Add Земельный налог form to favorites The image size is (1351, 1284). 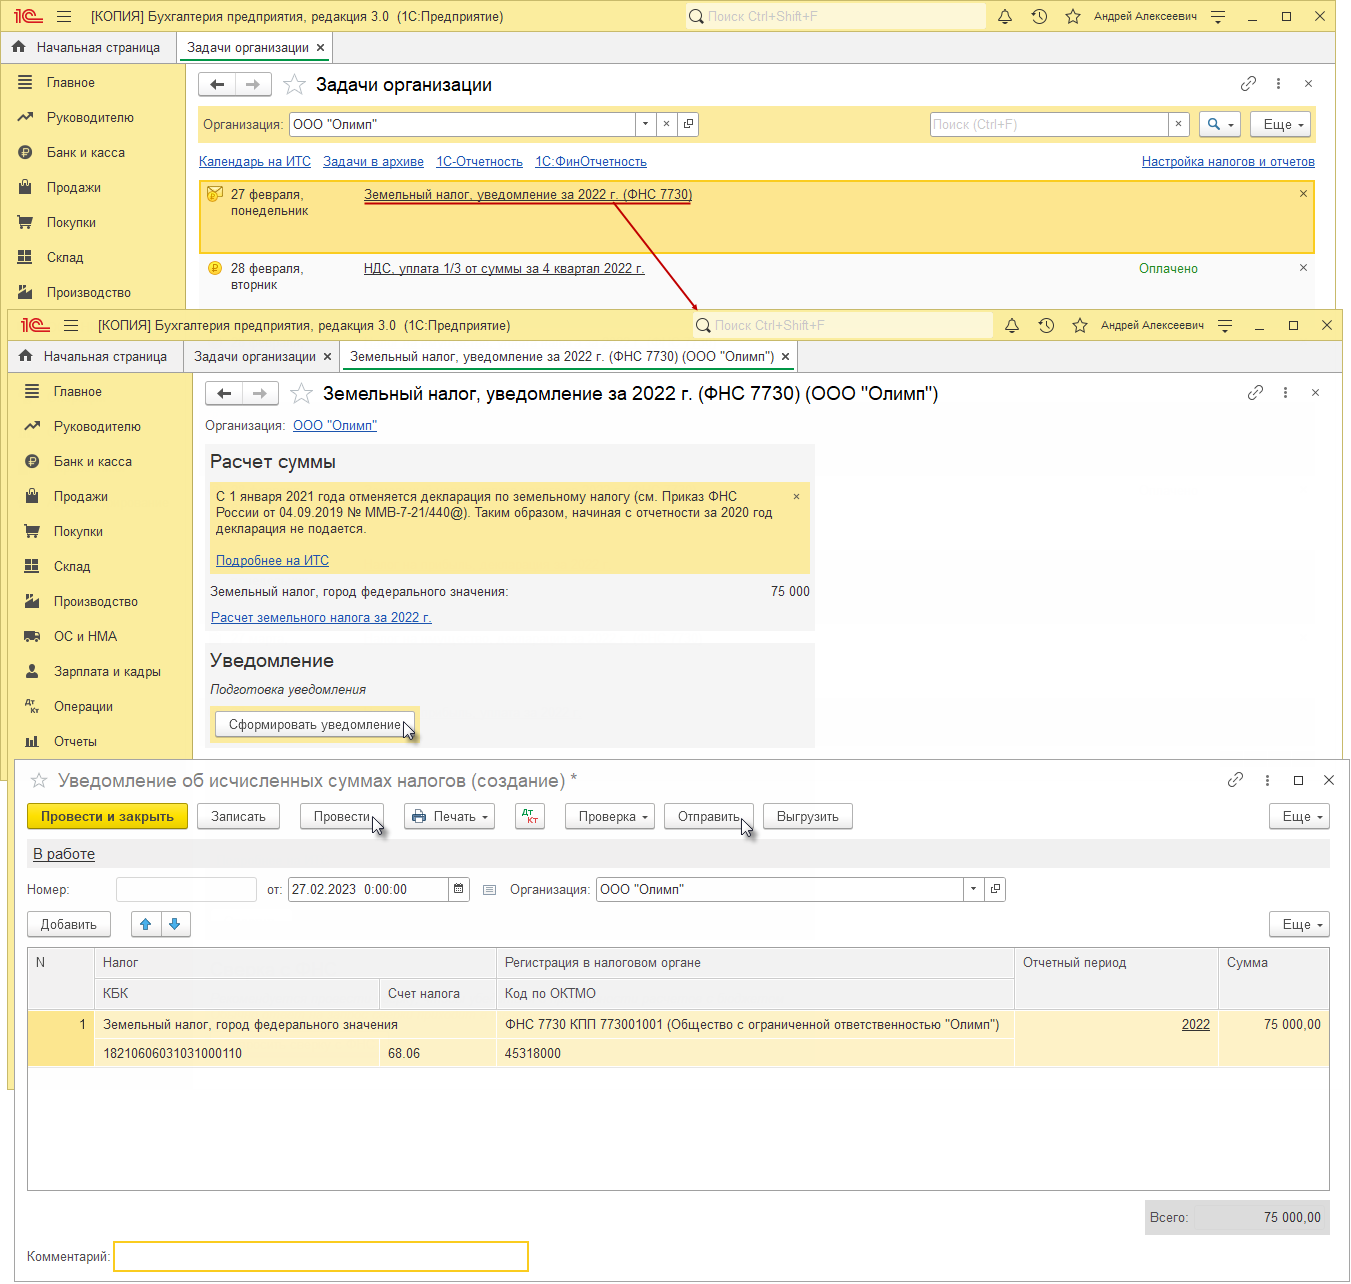coord(301,394)
